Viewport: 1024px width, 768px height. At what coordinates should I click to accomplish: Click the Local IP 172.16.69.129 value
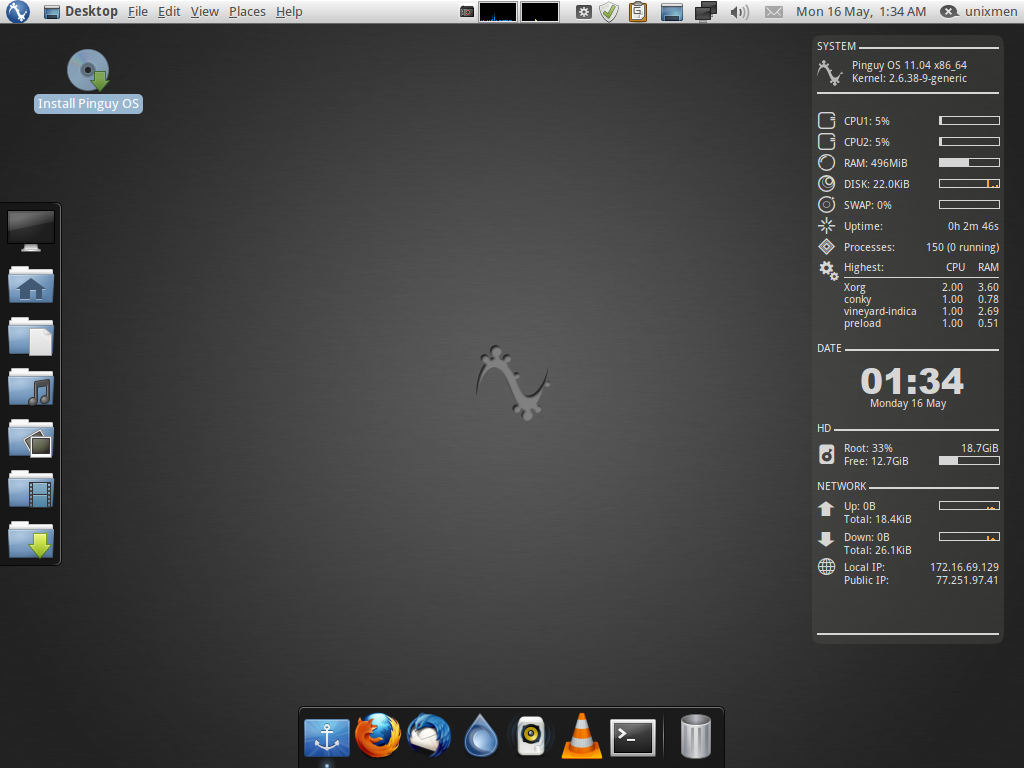(964, 567)
